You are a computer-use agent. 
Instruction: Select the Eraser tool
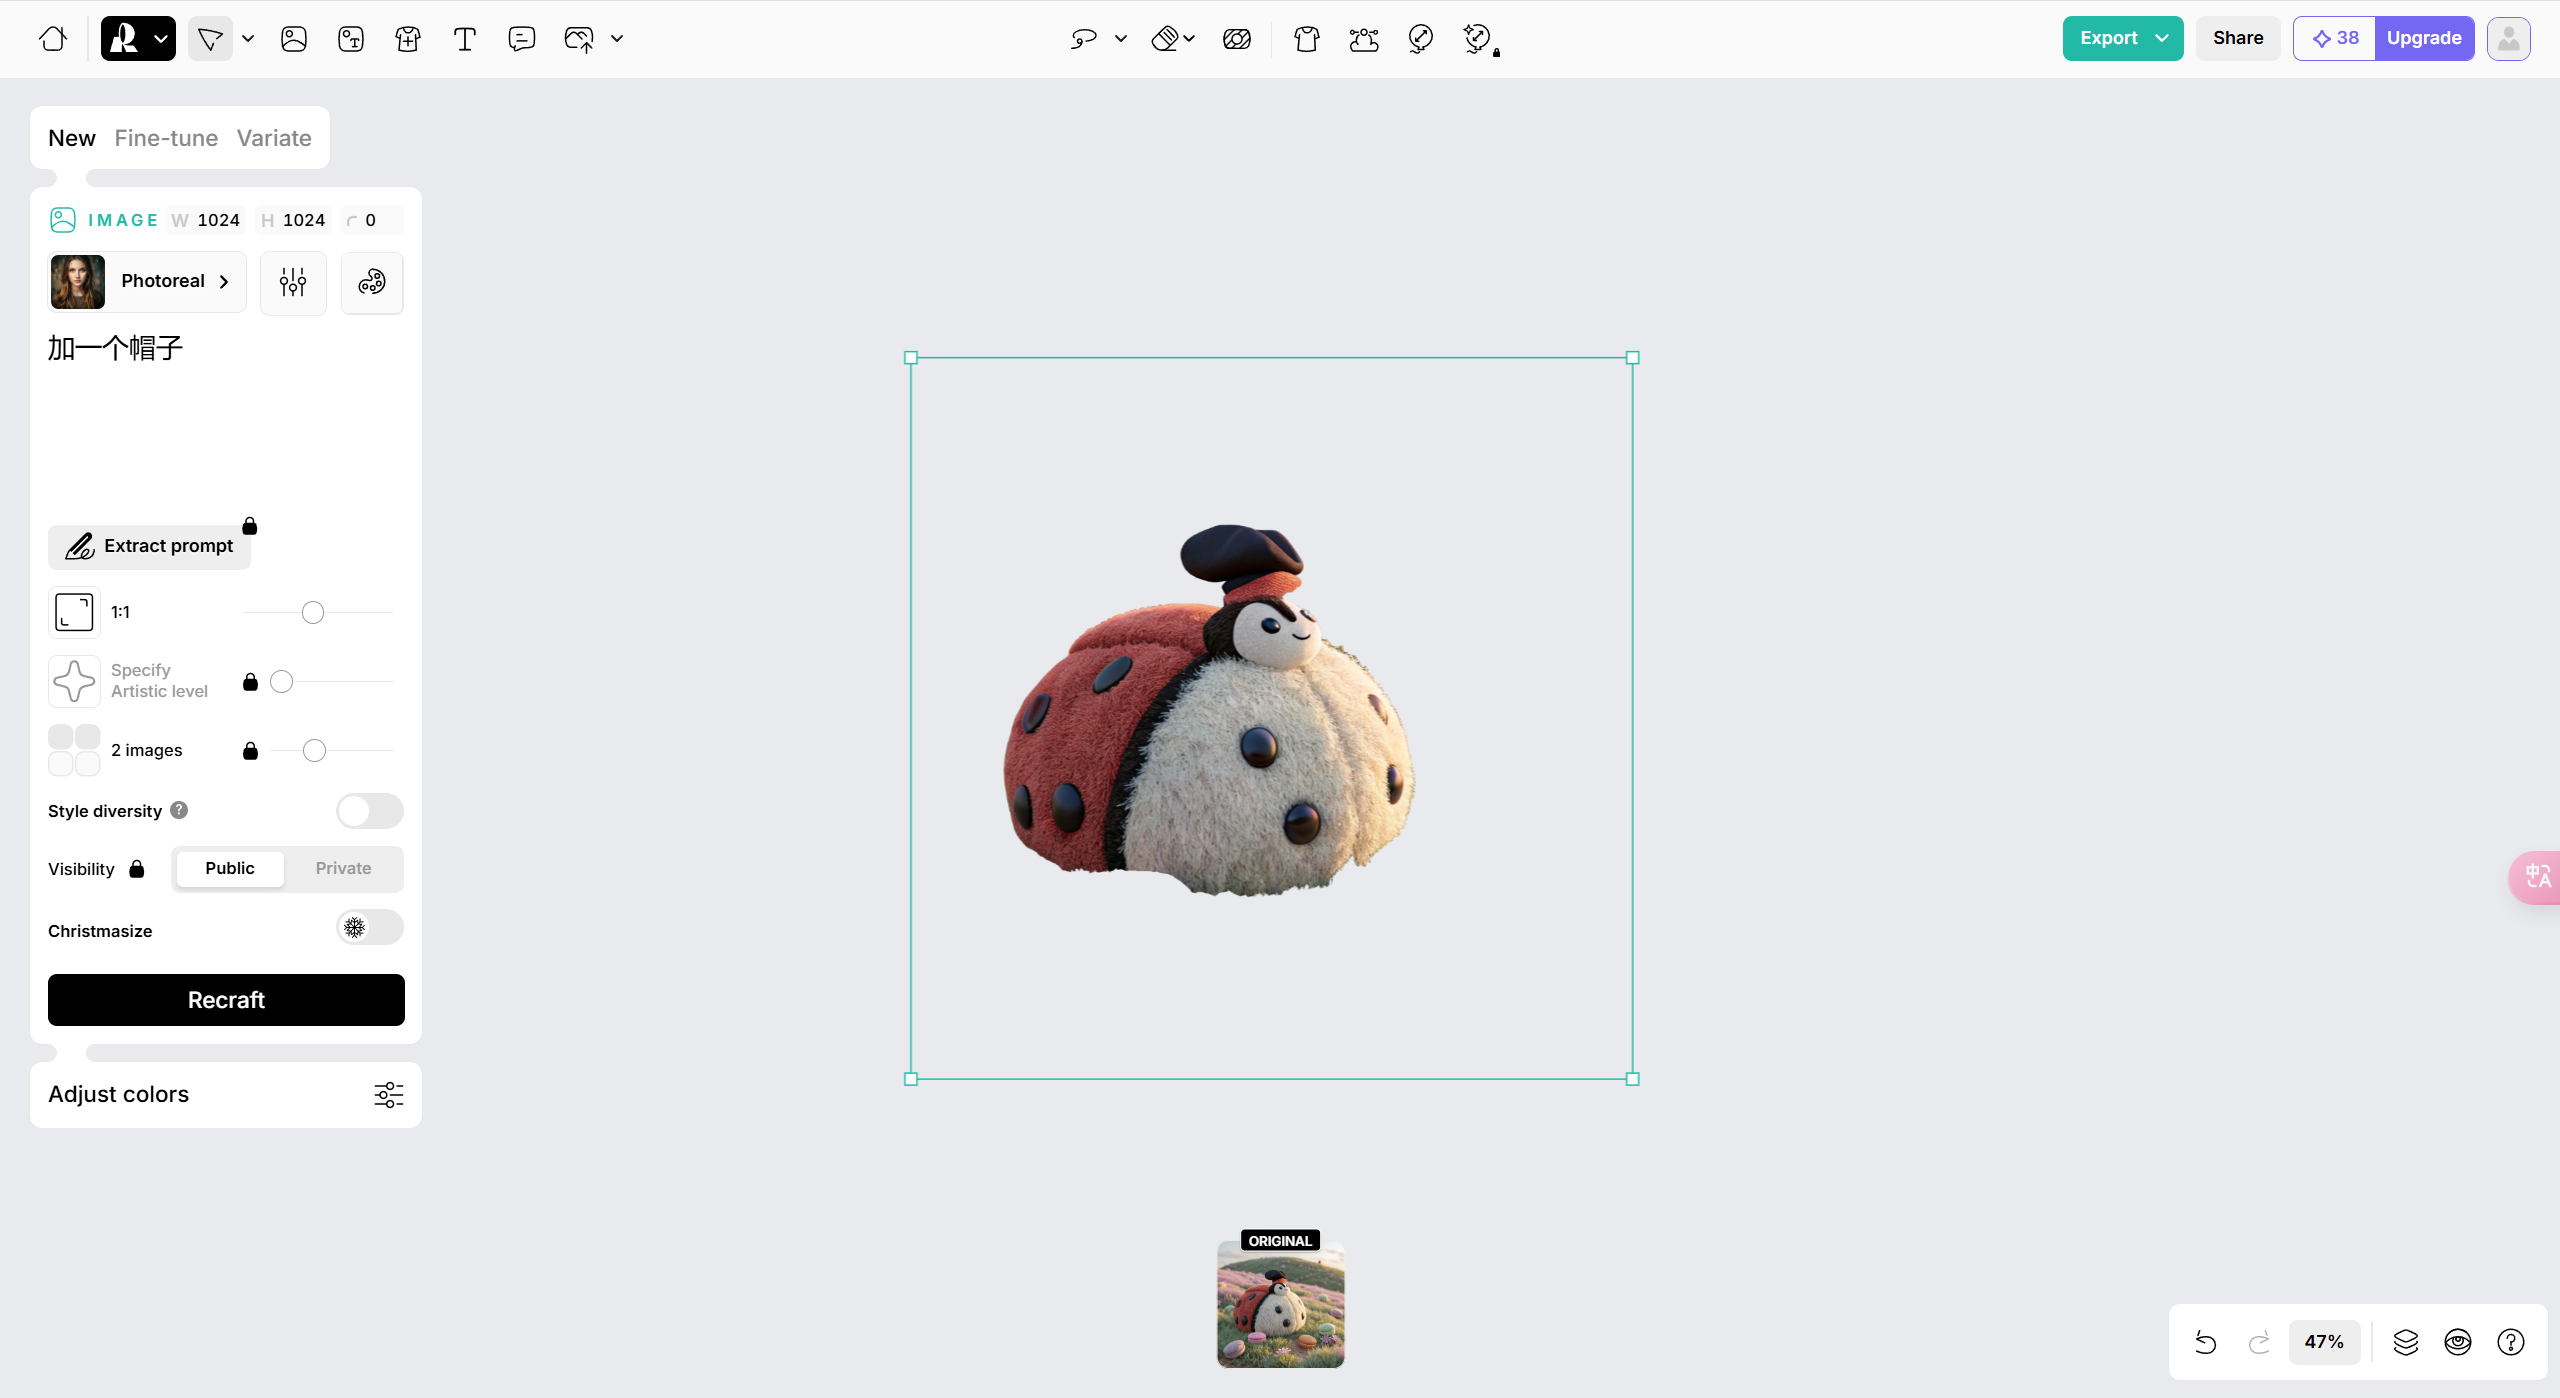pos(1164,39)
